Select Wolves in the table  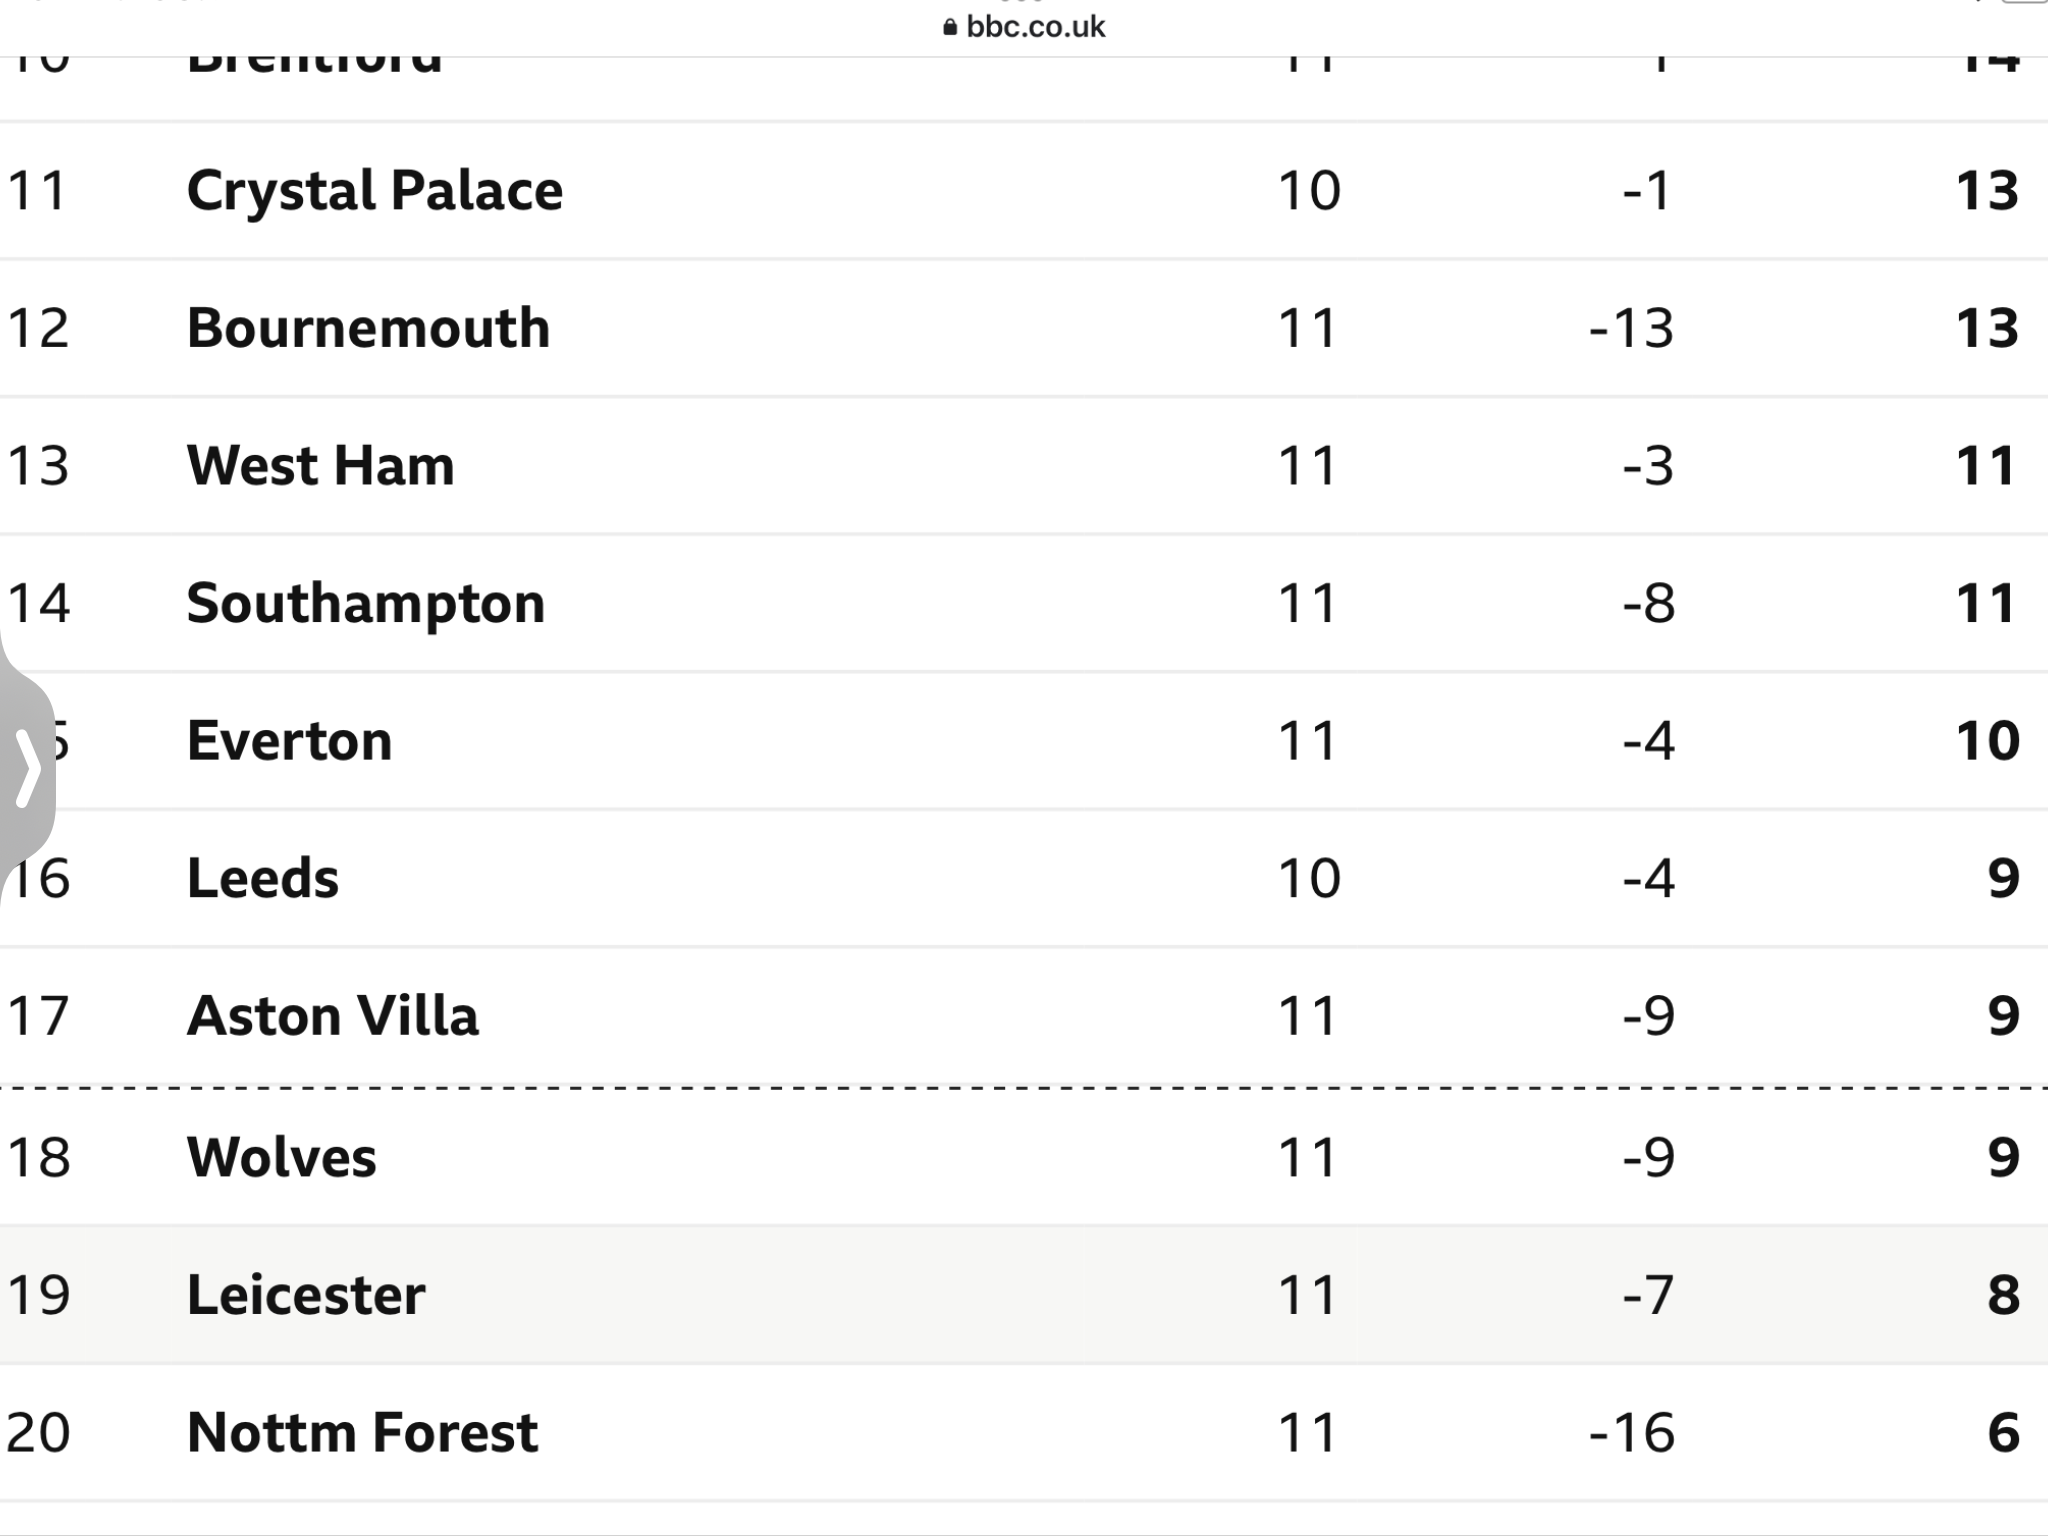point(282,1157)
